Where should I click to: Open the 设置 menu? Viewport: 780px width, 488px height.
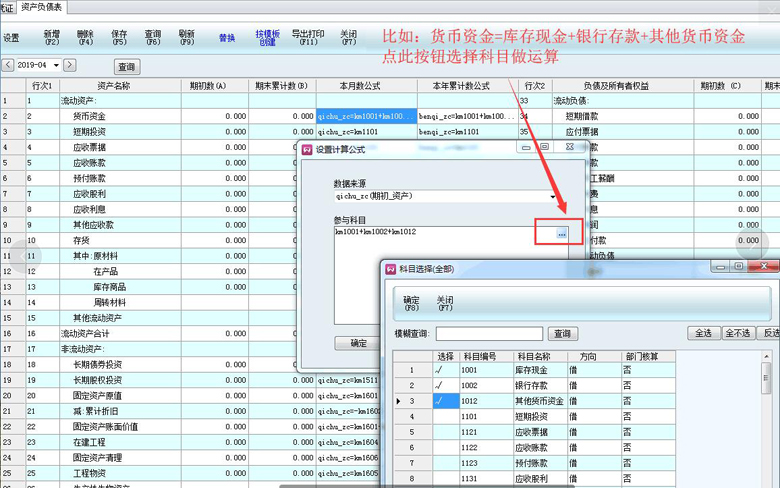(11, 38)
